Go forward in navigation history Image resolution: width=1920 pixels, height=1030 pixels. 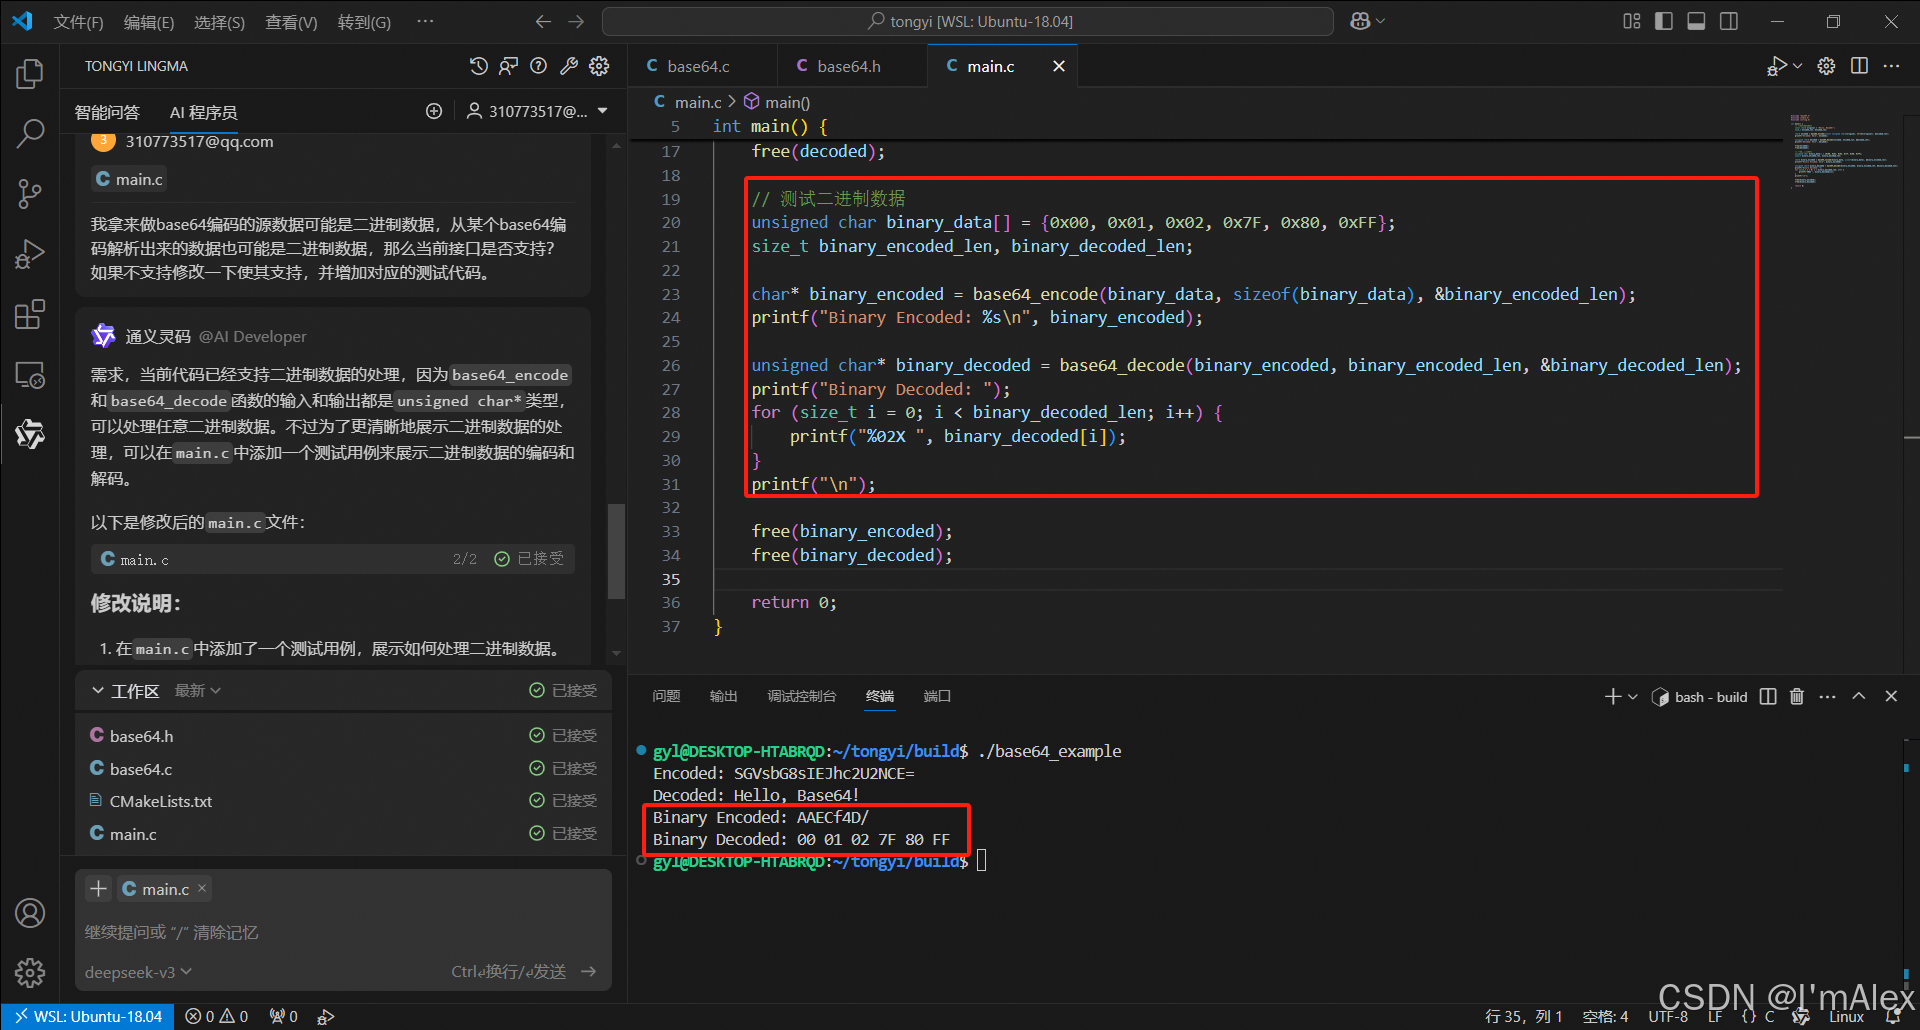coord(576,21)
